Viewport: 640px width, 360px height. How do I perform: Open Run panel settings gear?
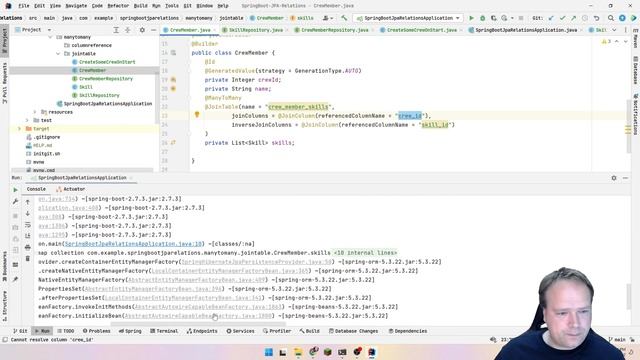coord(614,178)
